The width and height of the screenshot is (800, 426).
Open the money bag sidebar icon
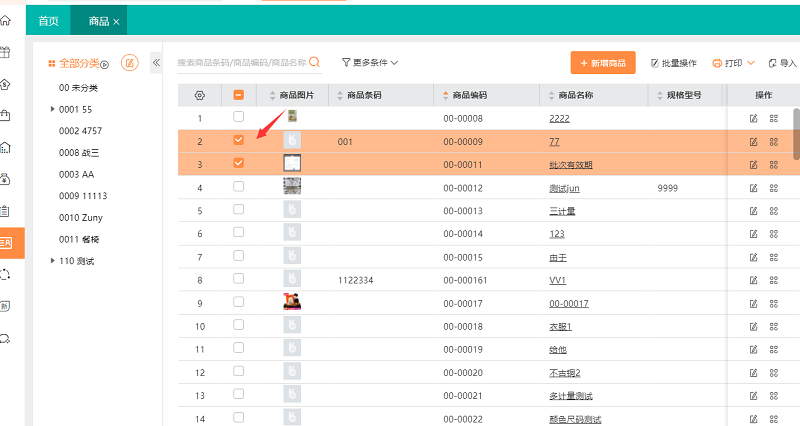5,179
